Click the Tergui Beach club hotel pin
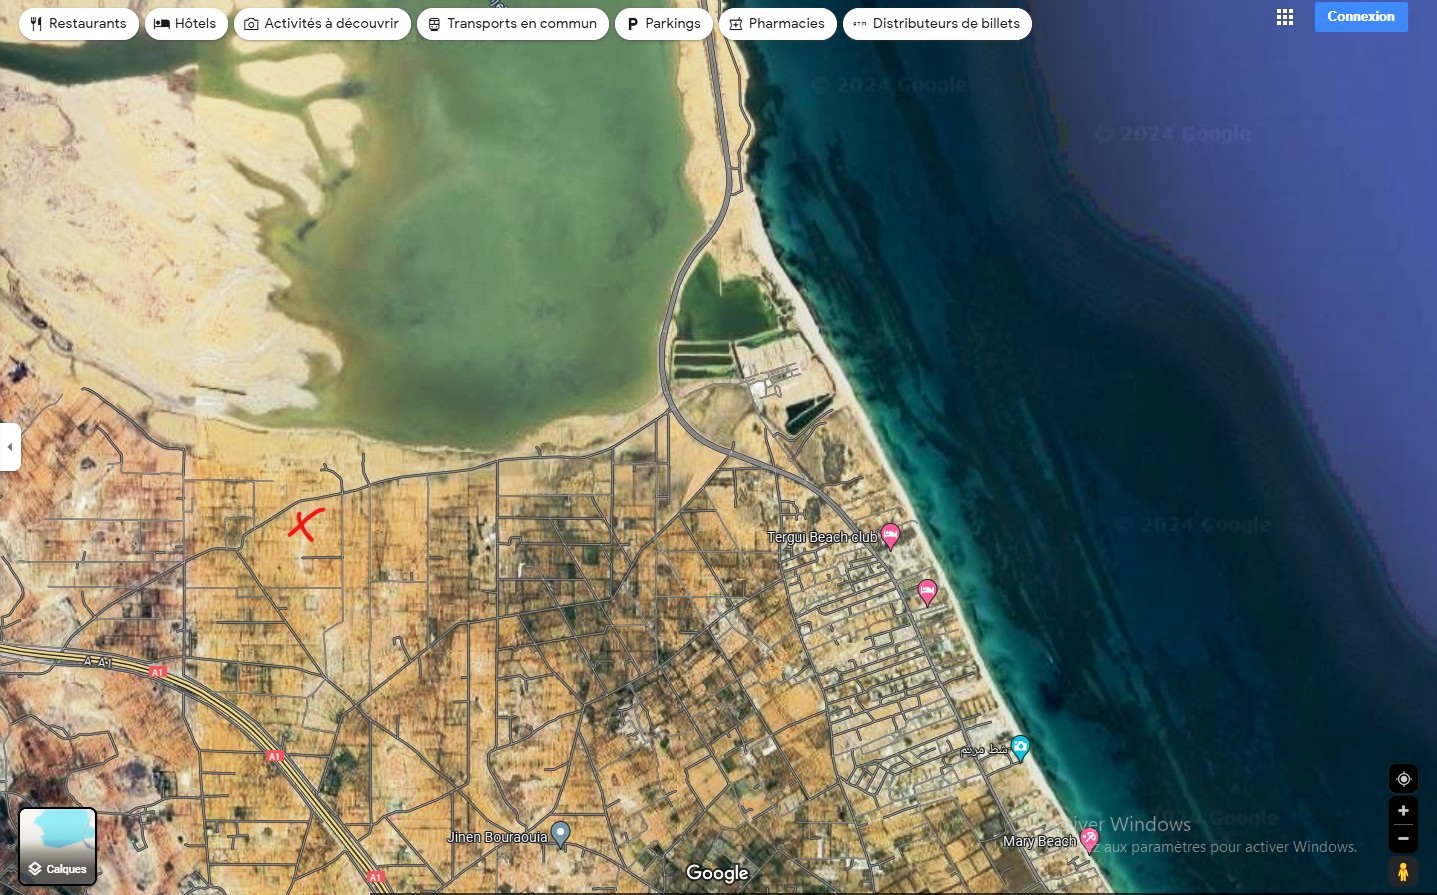Screen dimensions: 1437x895 (890, 535)
